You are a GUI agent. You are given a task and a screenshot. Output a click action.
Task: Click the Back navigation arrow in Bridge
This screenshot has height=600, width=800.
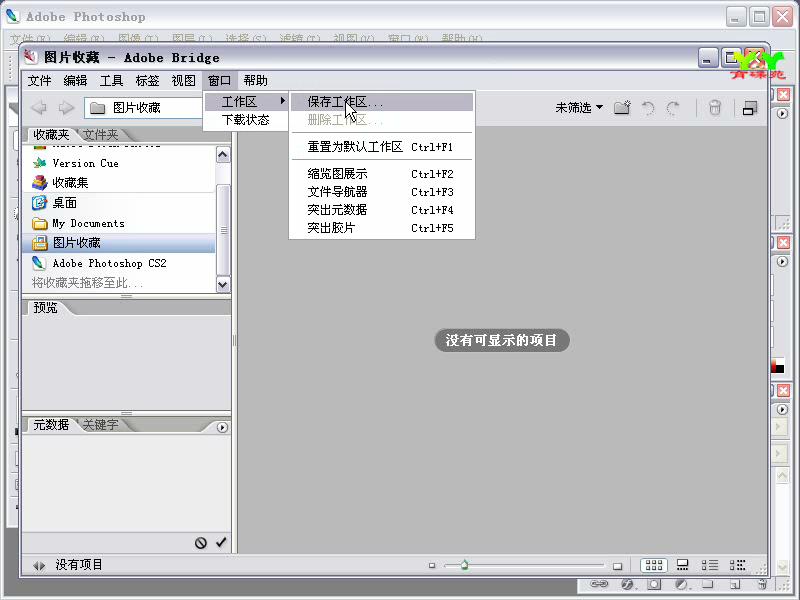[39, 108]
